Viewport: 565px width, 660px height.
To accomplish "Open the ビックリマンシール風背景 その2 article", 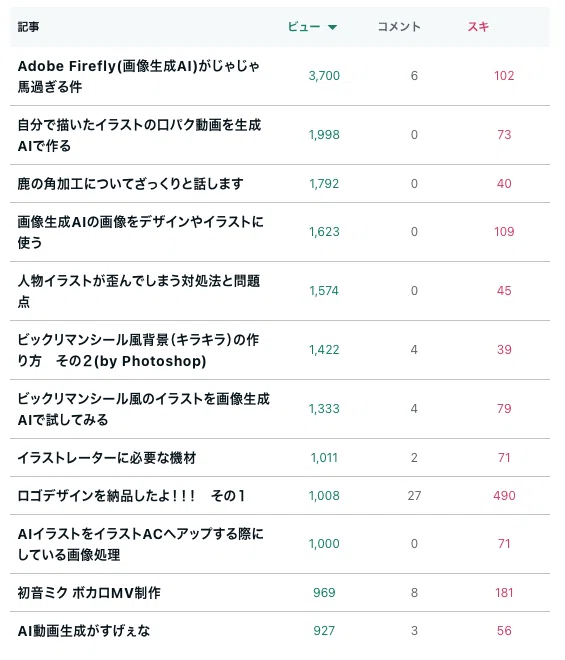I will (139, 350).
